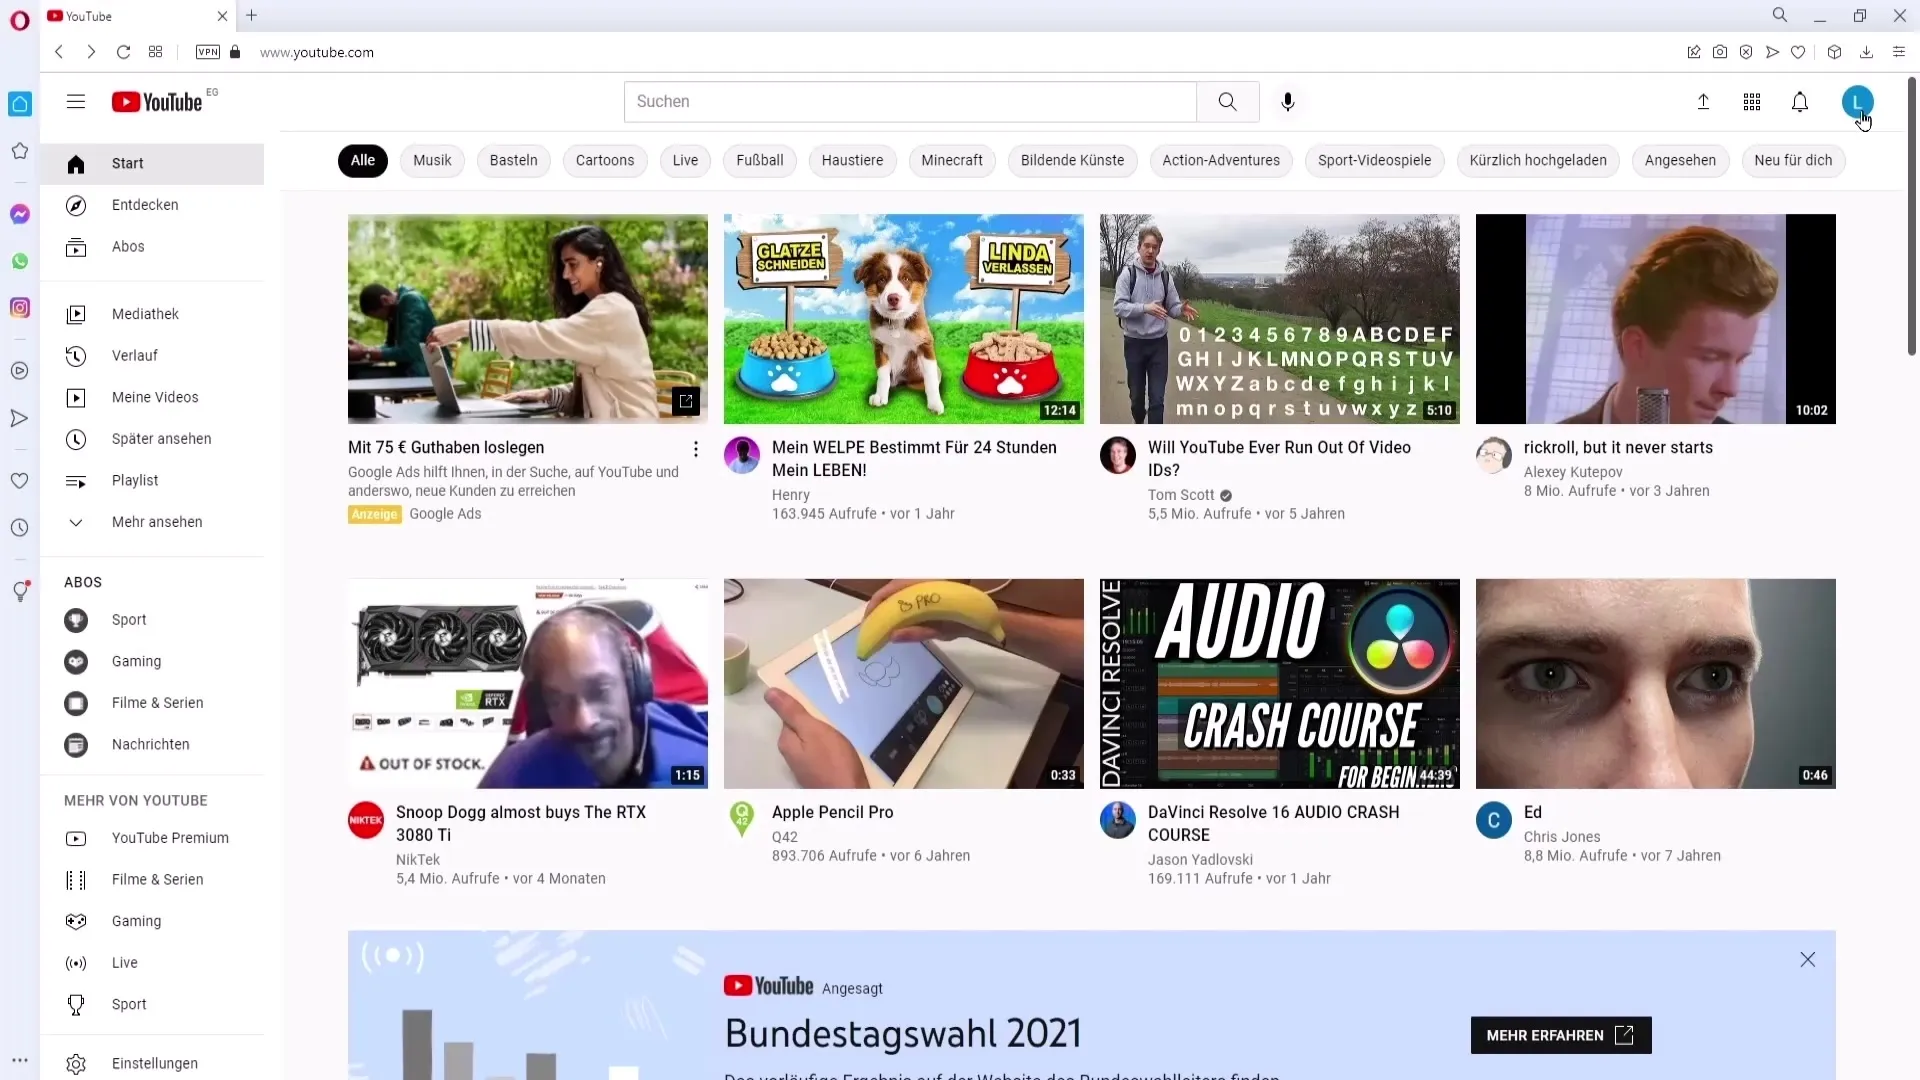
Task: Go back to previous page
Action: coord(59,52)
